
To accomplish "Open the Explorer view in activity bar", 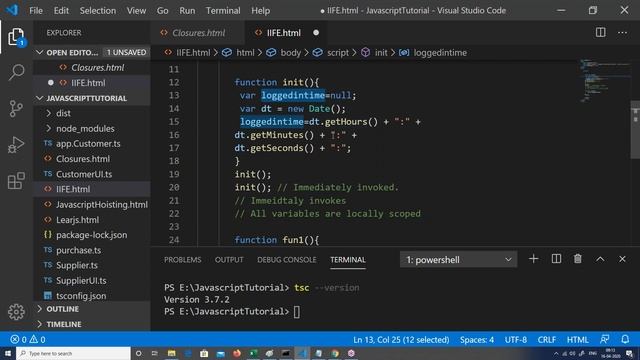I will click(16, 37).
